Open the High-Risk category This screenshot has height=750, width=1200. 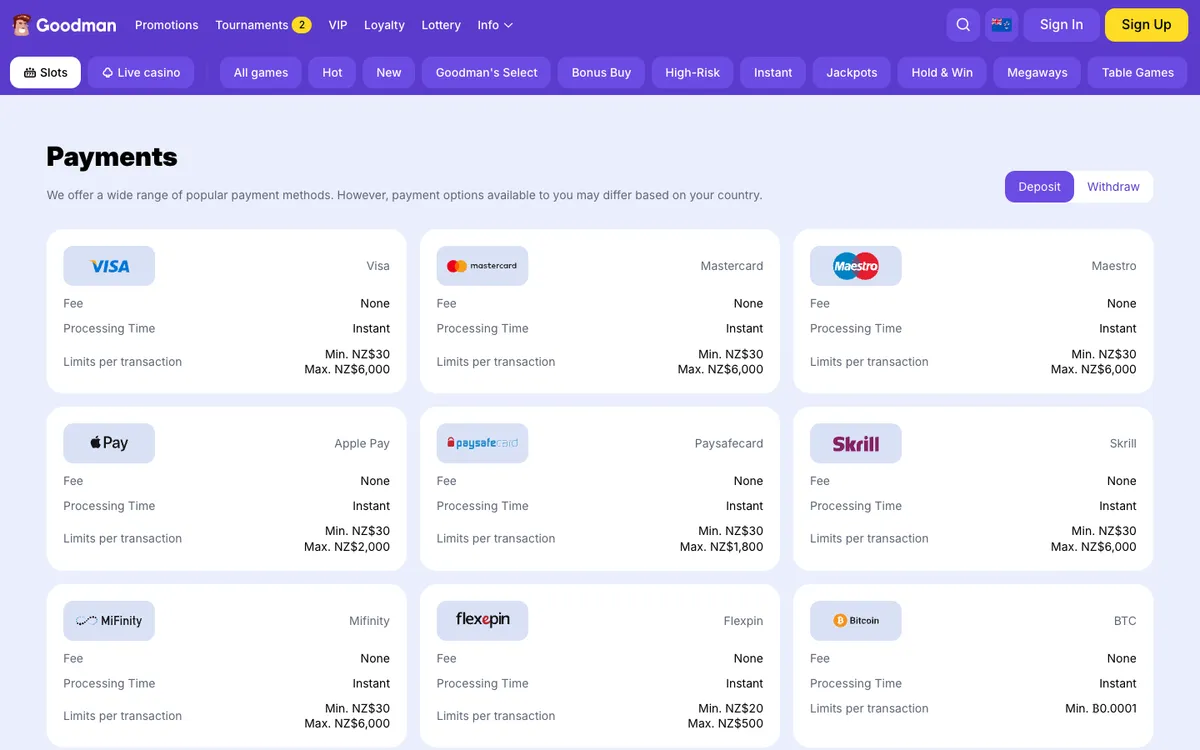[692, 72]
